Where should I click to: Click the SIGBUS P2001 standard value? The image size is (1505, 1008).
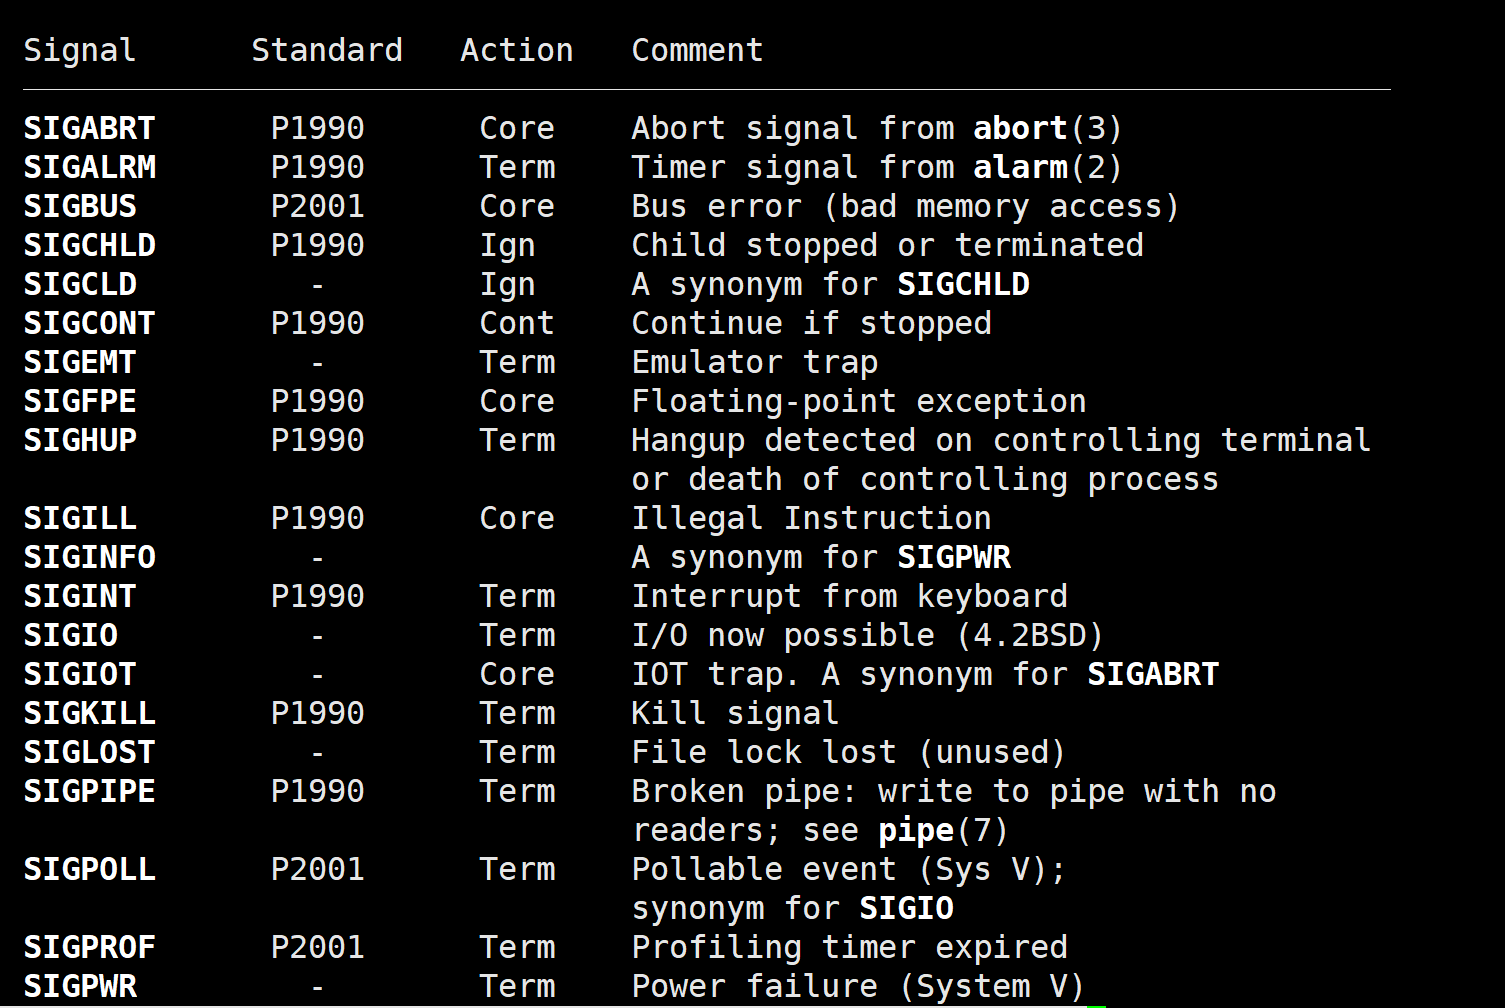pyautogui.click(x=317, y=207)
